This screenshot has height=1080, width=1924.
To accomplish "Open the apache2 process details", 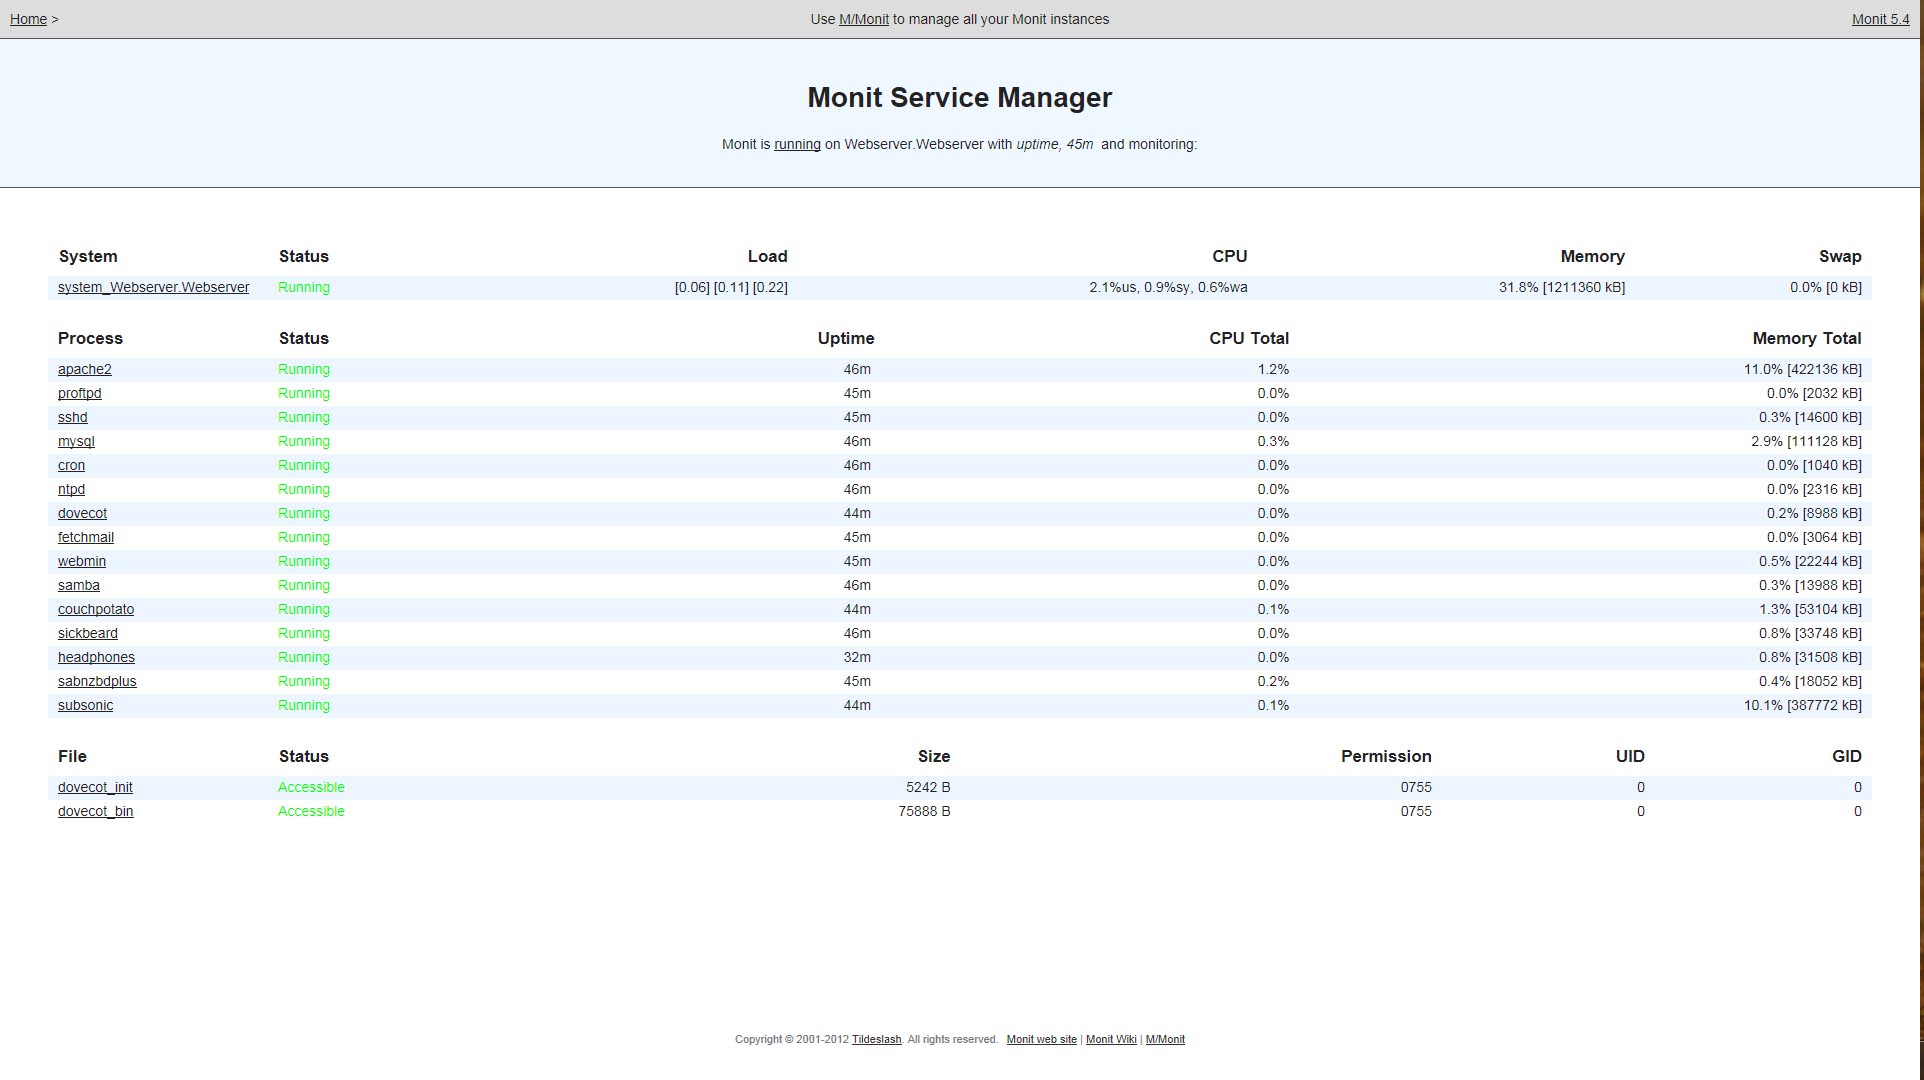I will click(x=84, y=369).
